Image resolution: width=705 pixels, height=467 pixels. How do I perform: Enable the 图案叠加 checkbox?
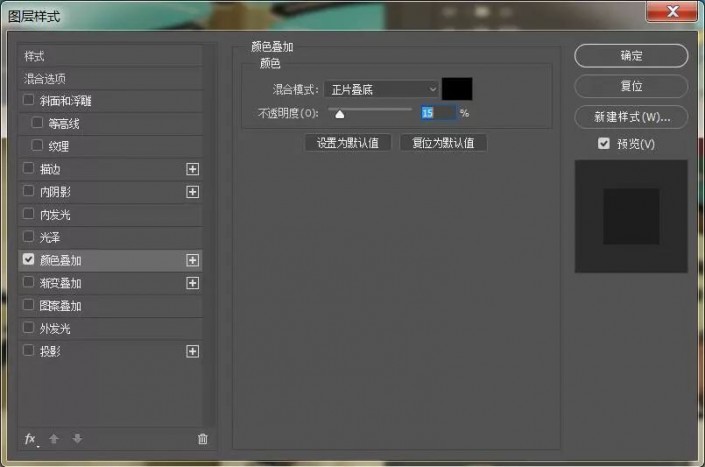click(28, 305)
